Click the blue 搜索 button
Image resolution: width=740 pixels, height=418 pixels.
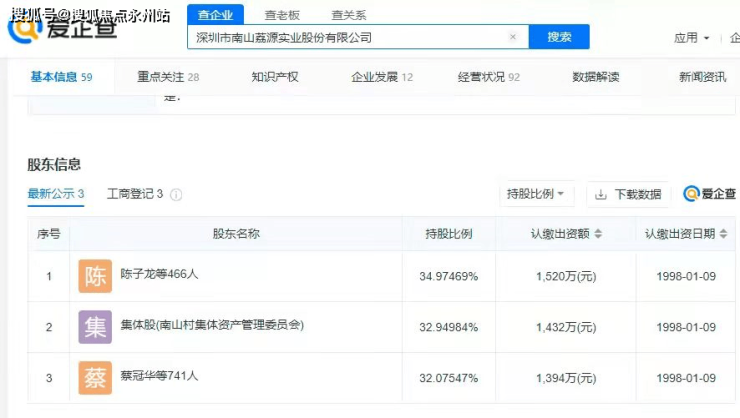[x=559, y=37]
